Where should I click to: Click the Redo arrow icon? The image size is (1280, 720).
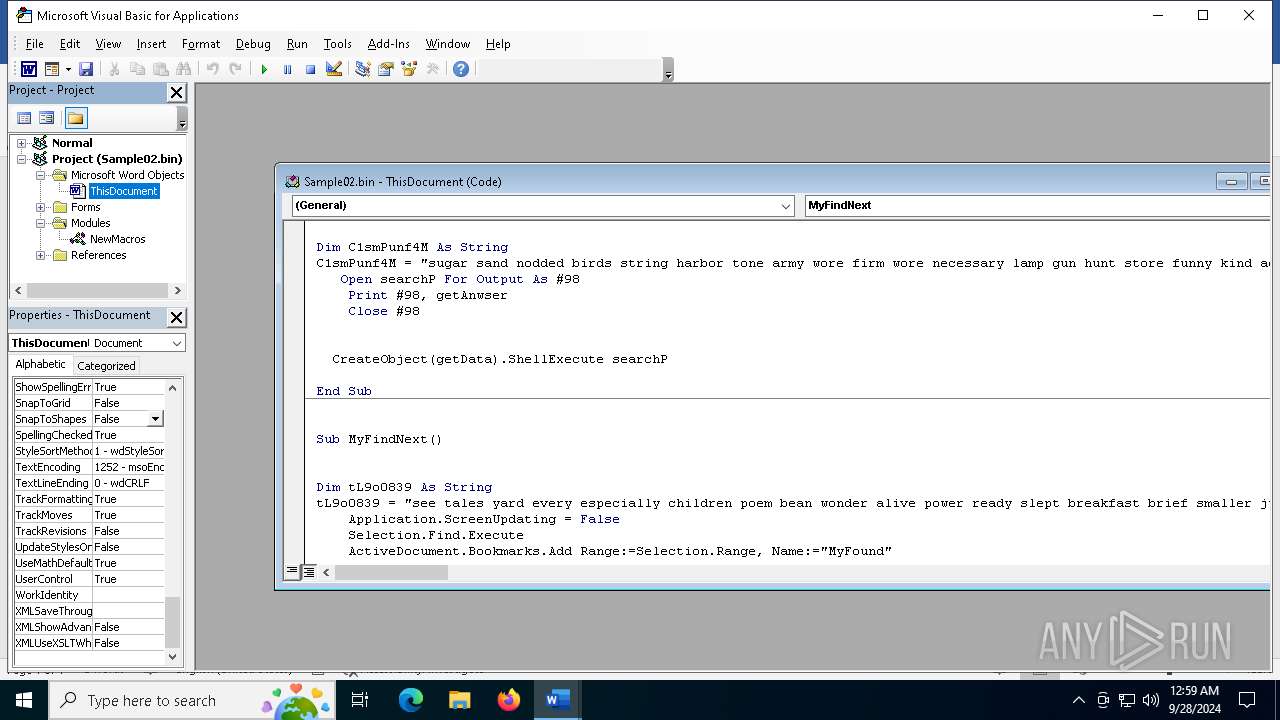click(235, 69)
